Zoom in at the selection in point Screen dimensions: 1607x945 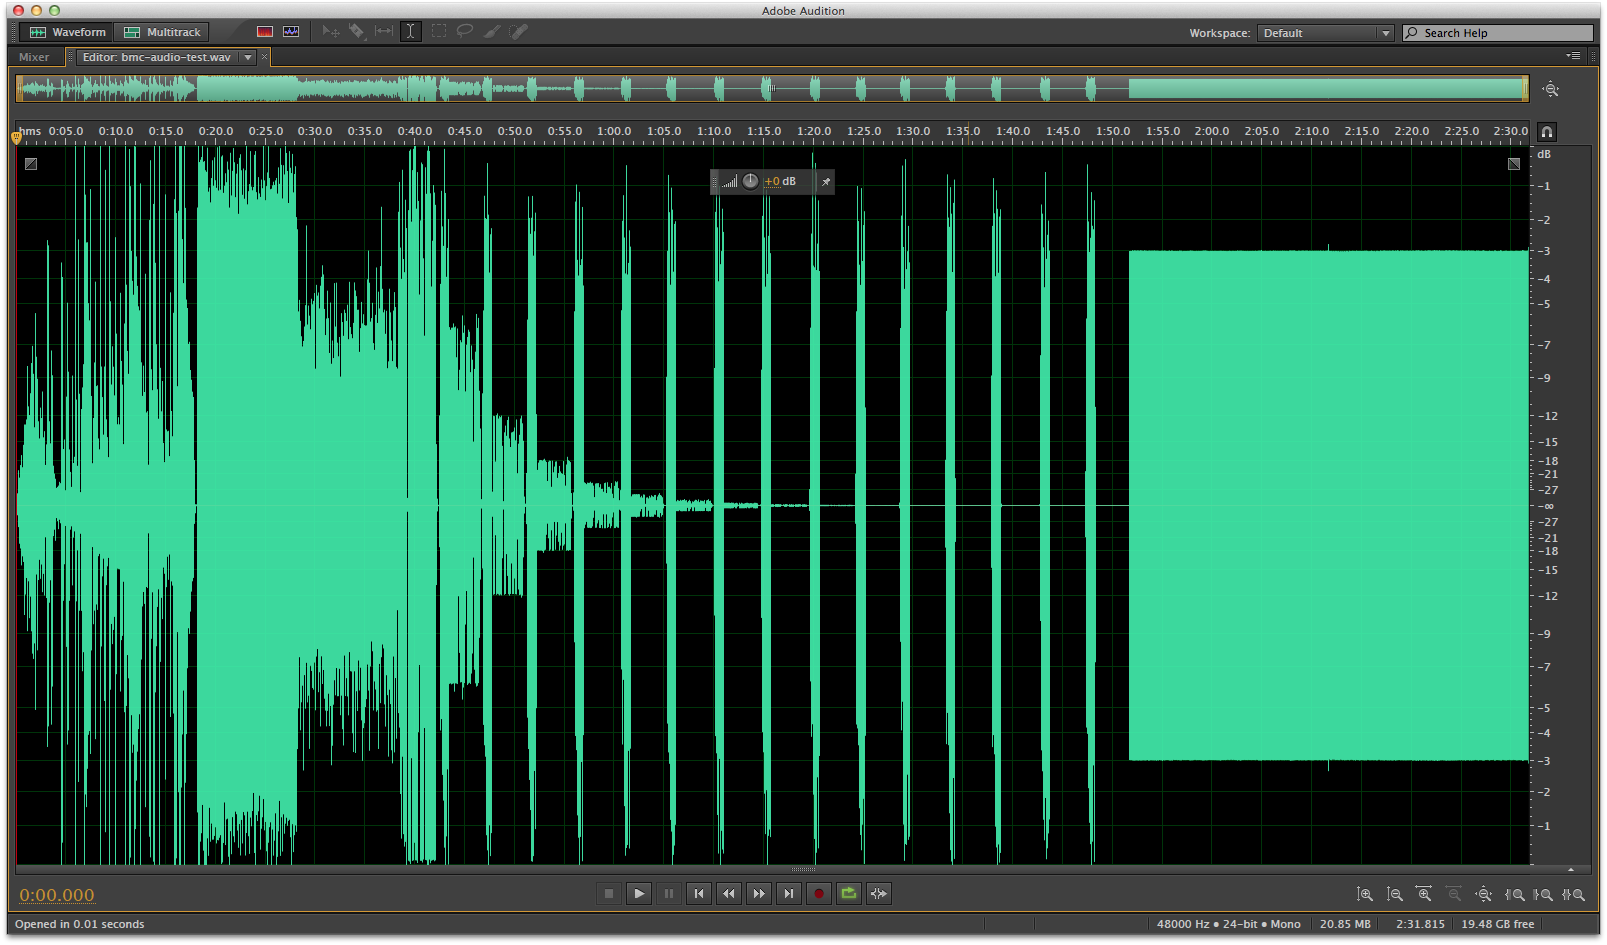click(x=1514, y=895)
